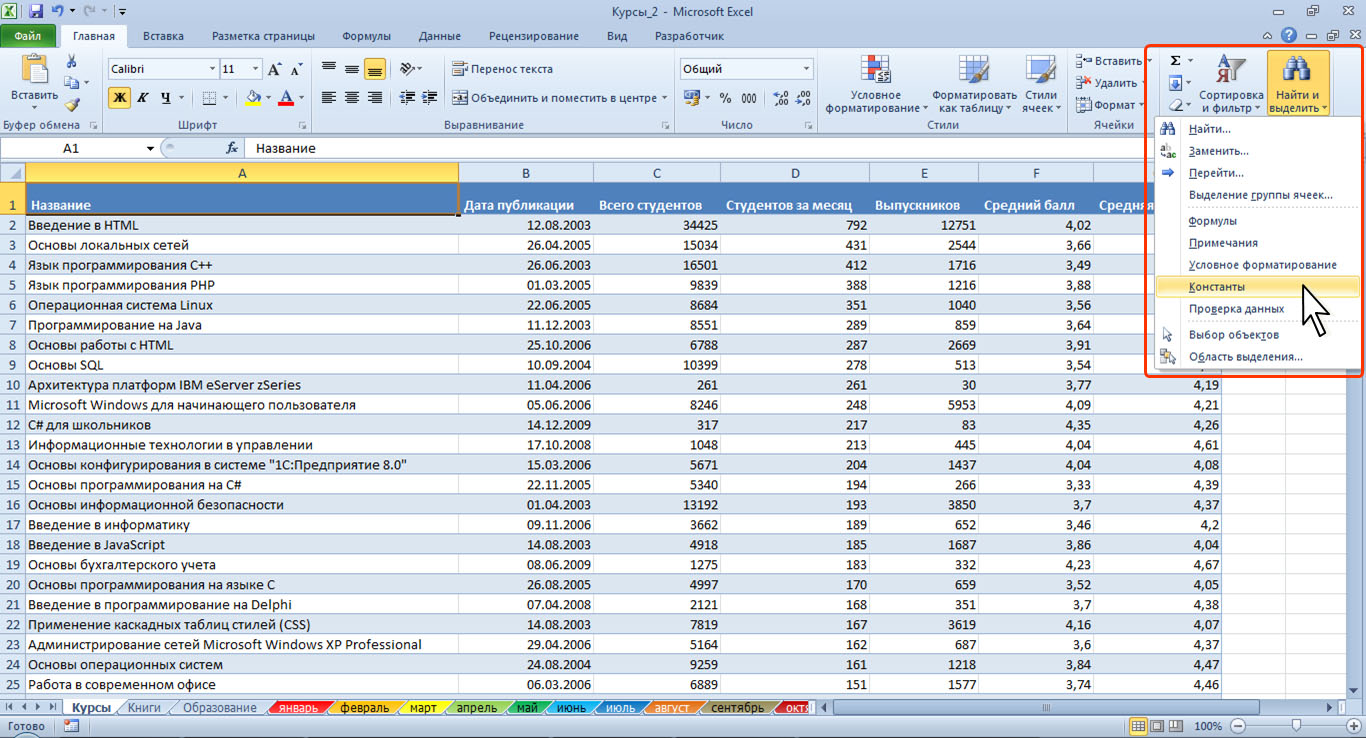Click the Save icon in quick access toolbar
The height and width of the screenshot is (738, 1366).
(x=36, y=12)
